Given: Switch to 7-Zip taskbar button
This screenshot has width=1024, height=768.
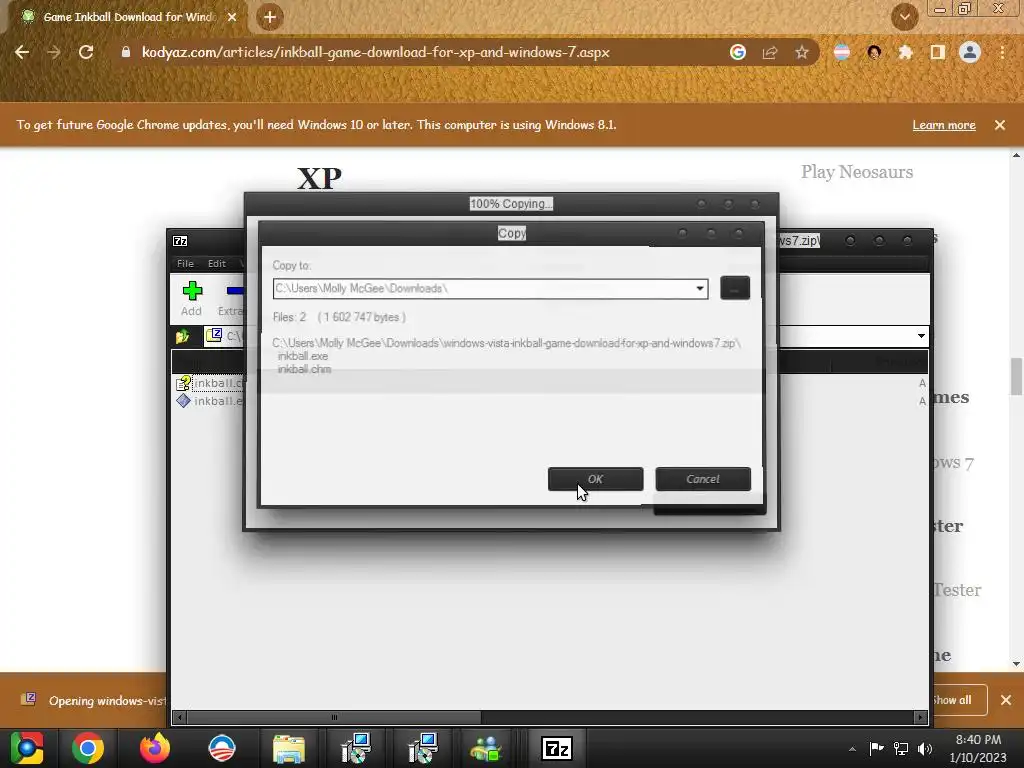Looking at the screenshot, I should [557, 748].
